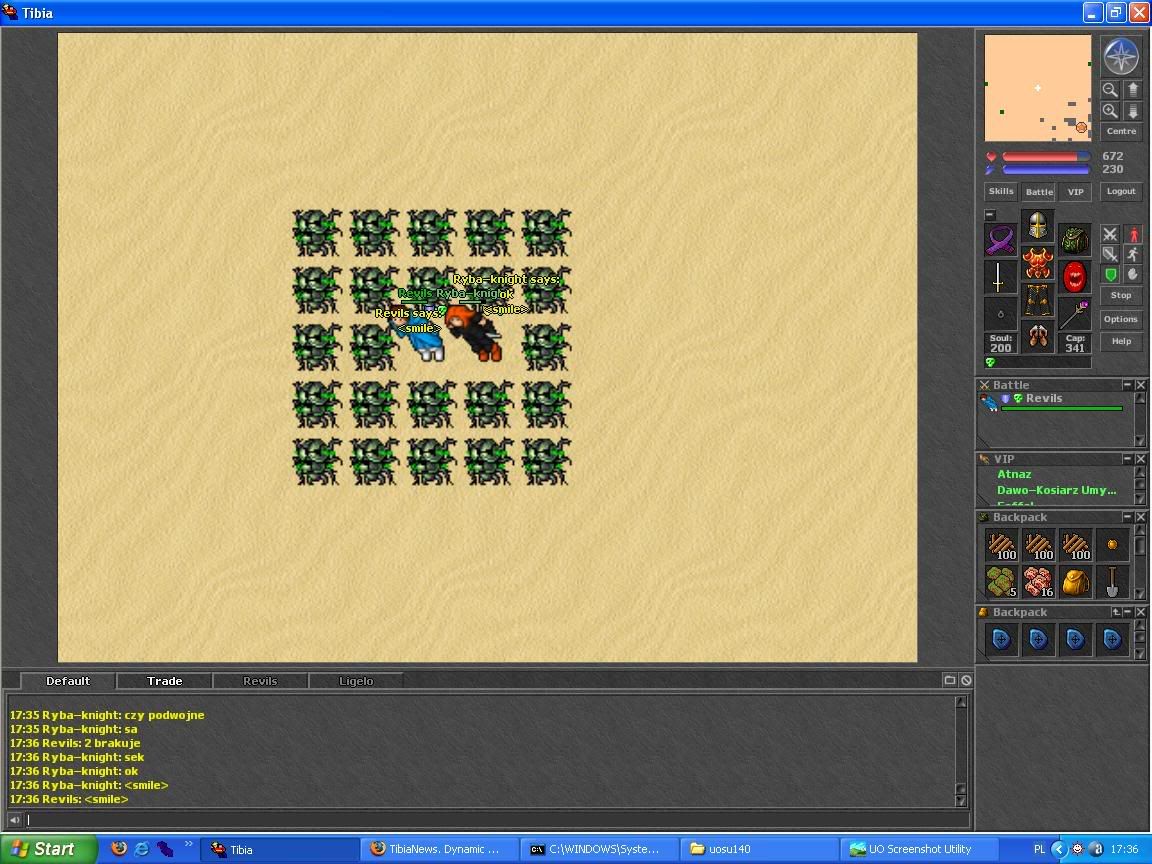Expand hidden system tray icons
The height and width of the screenshot is (864, 1152).
coord(1059,849)
